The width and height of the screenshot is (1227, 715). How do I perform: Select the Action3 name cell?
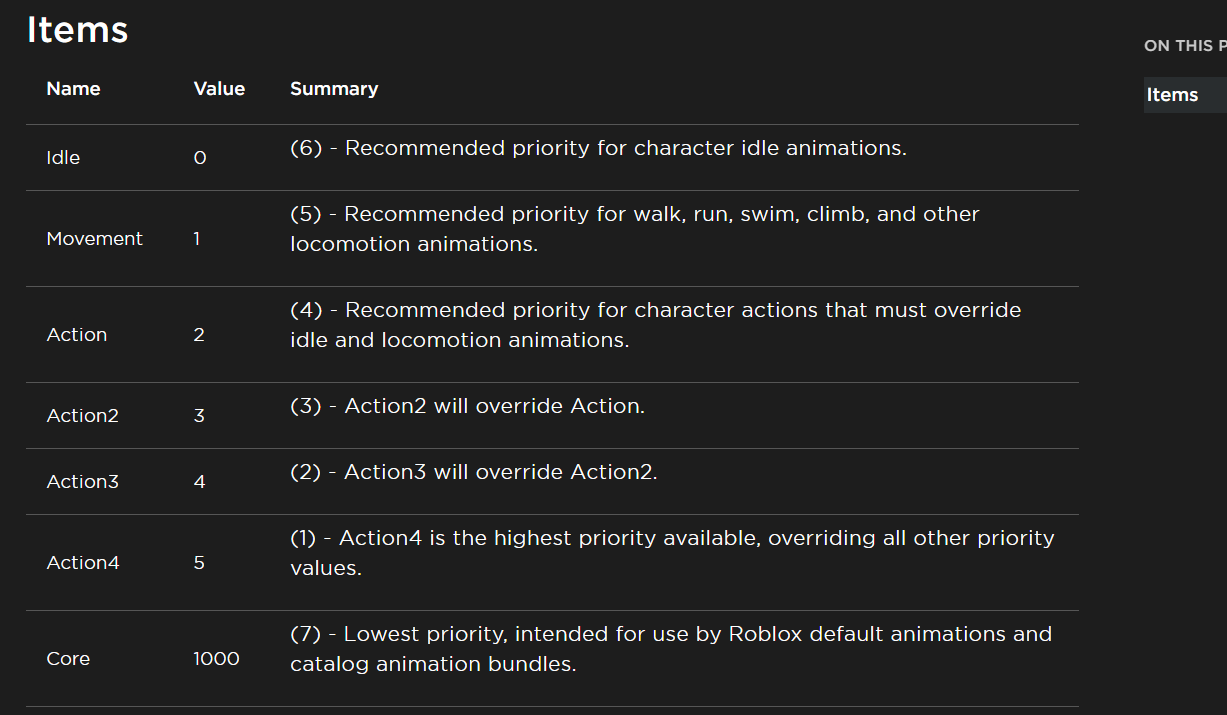[x=82, y=482]
